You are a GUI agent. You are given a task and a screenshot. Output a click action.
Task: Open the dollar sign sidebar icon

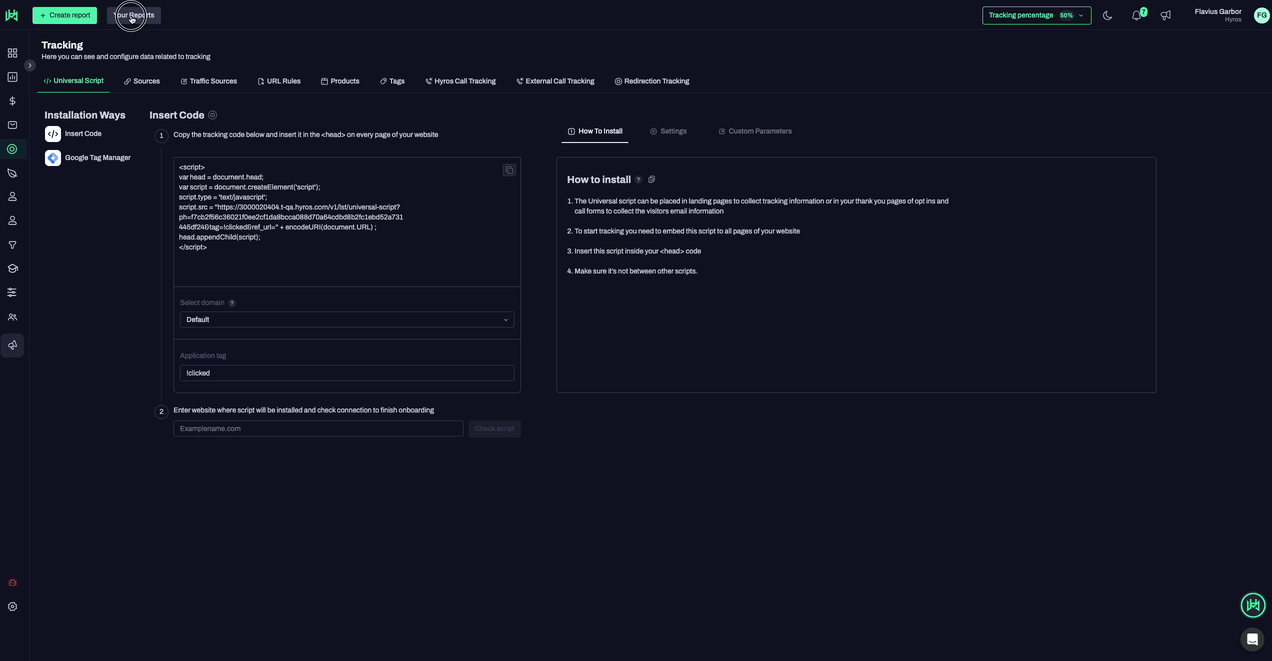click(12, 101)
